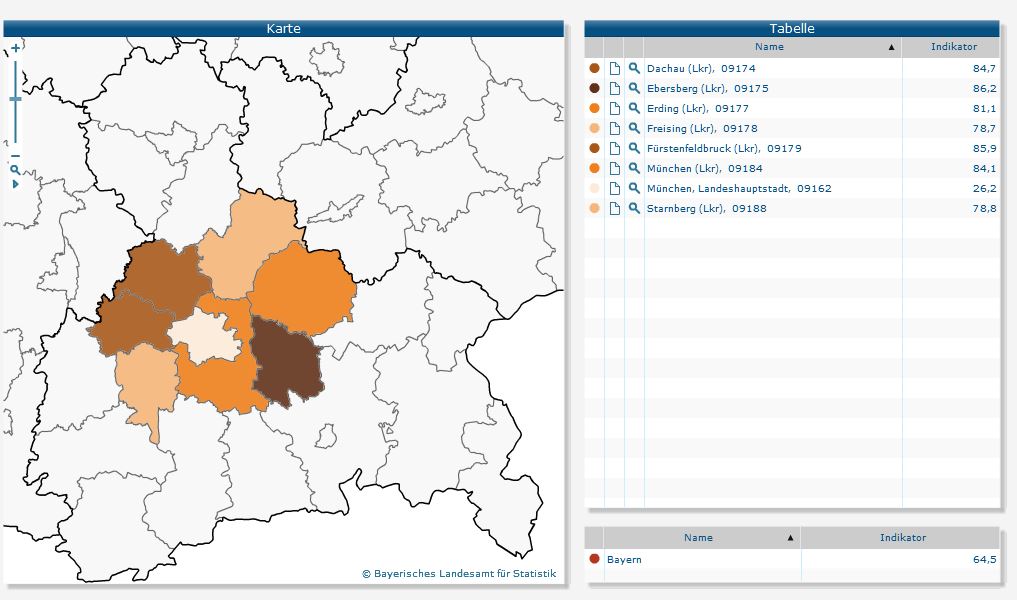Zoom to Freising (Lkr) with its magnifier icon
This screenshot has width=1017, height=600.
coord(634,128)
